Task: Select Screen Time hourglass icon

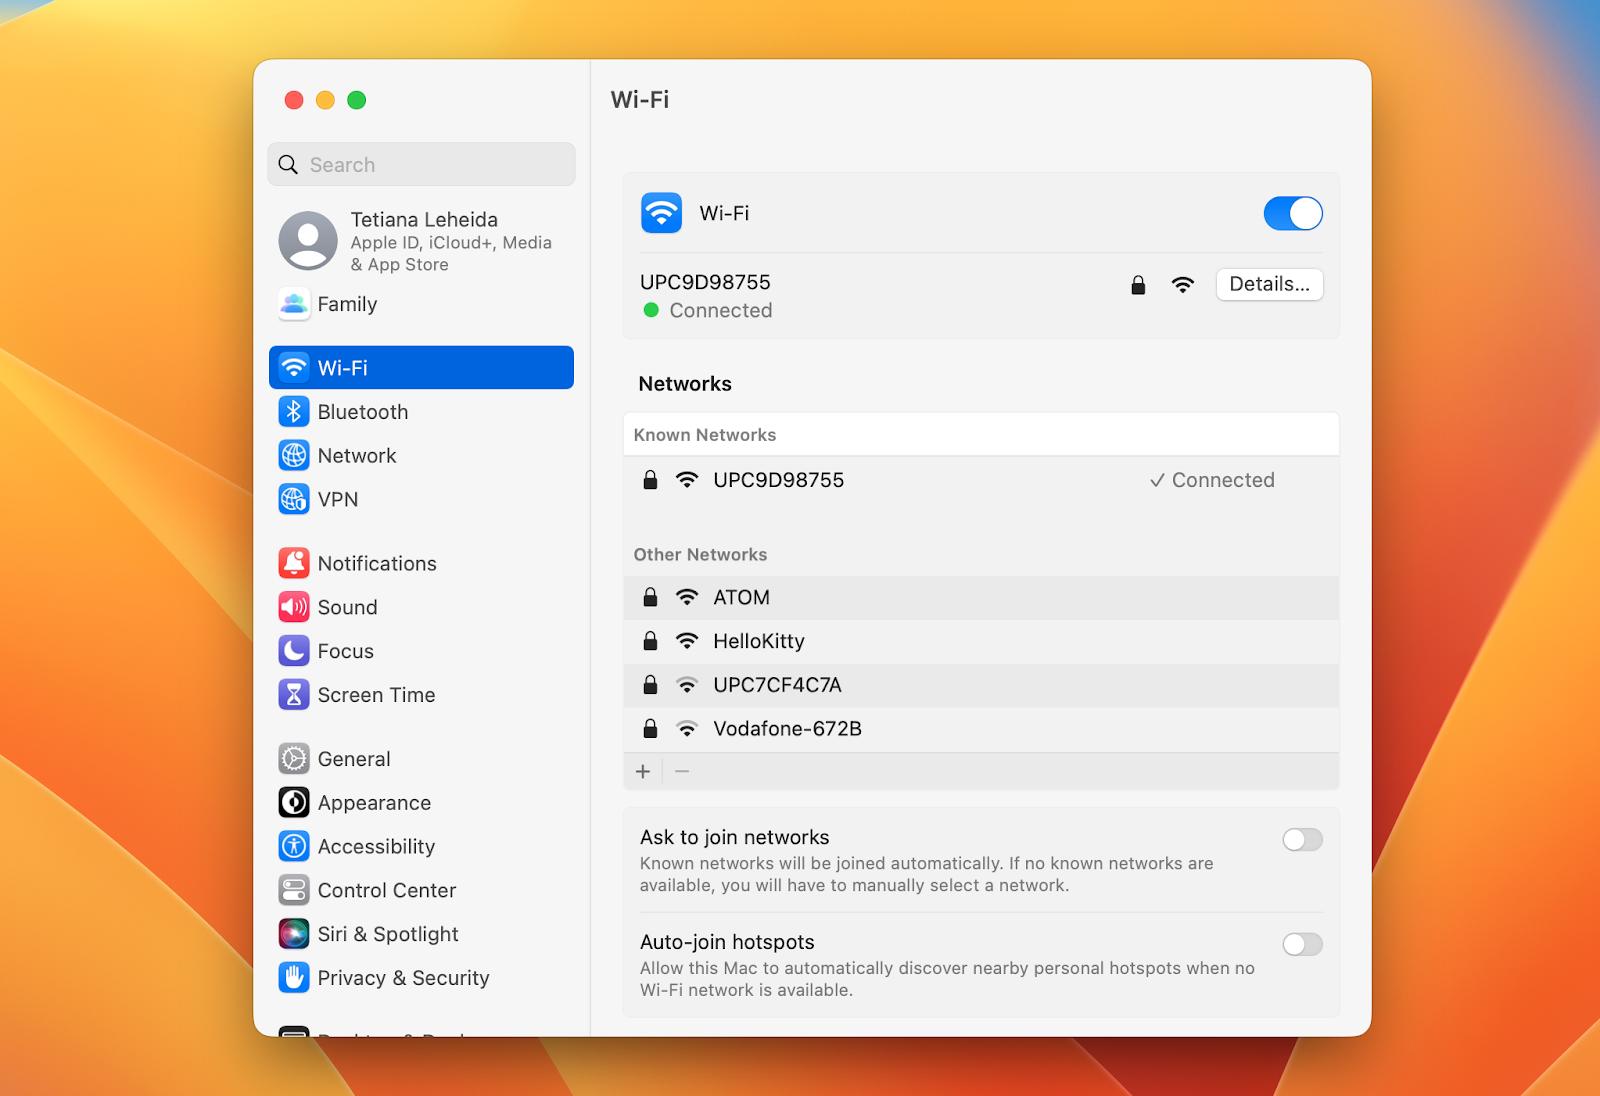Action: coord(293,695)
